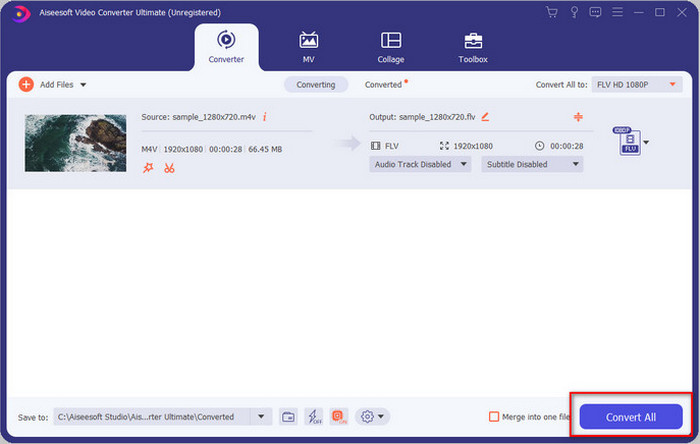Viewport: 700px width, 444px height.
Task: Expand settings gear dropdown arrow
Action: [381, 417]
